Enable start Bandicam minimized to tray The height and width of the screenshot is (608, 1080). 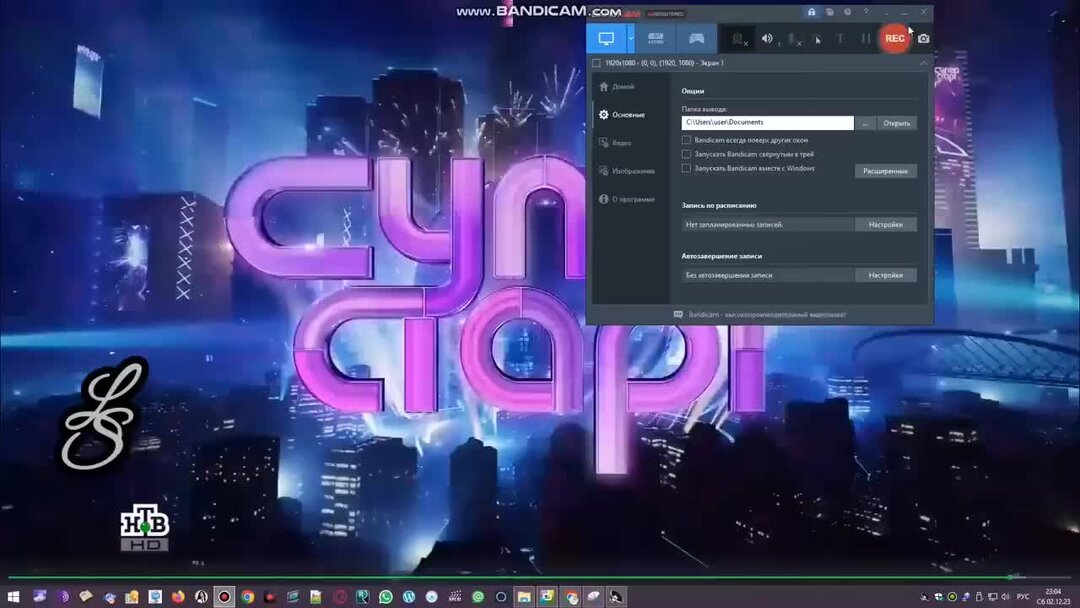click(686, 154)
